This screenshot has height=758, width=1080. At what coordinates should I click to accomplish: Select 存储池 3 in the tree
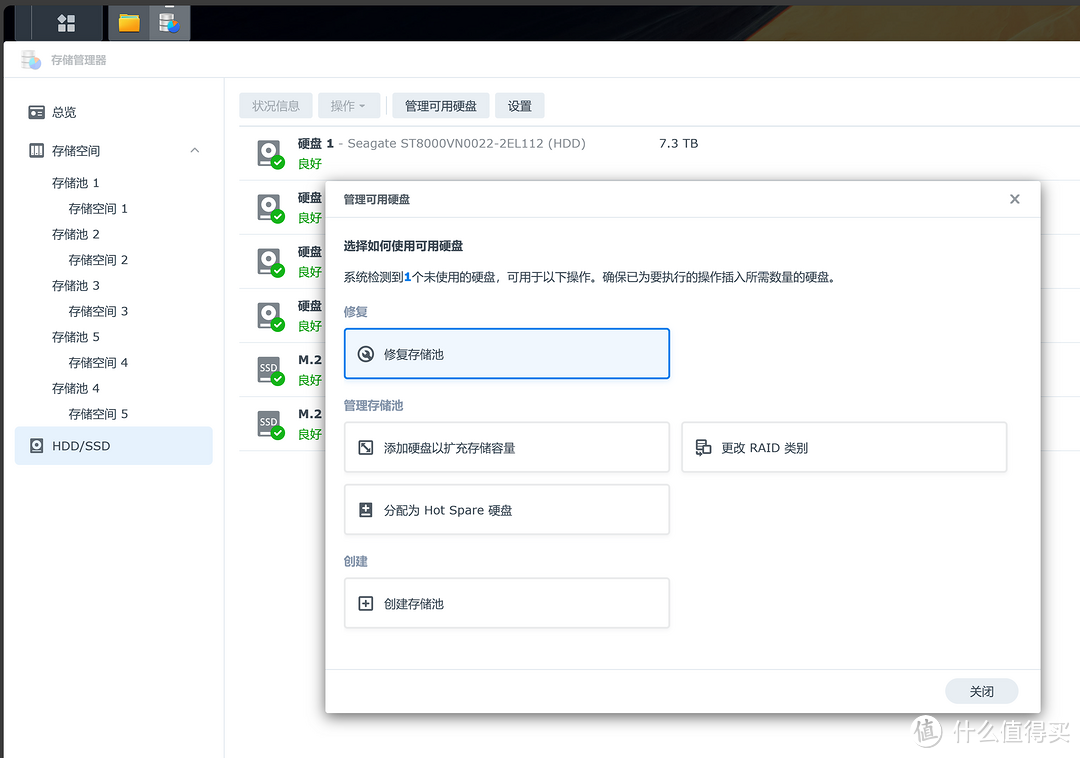(76, 285)
